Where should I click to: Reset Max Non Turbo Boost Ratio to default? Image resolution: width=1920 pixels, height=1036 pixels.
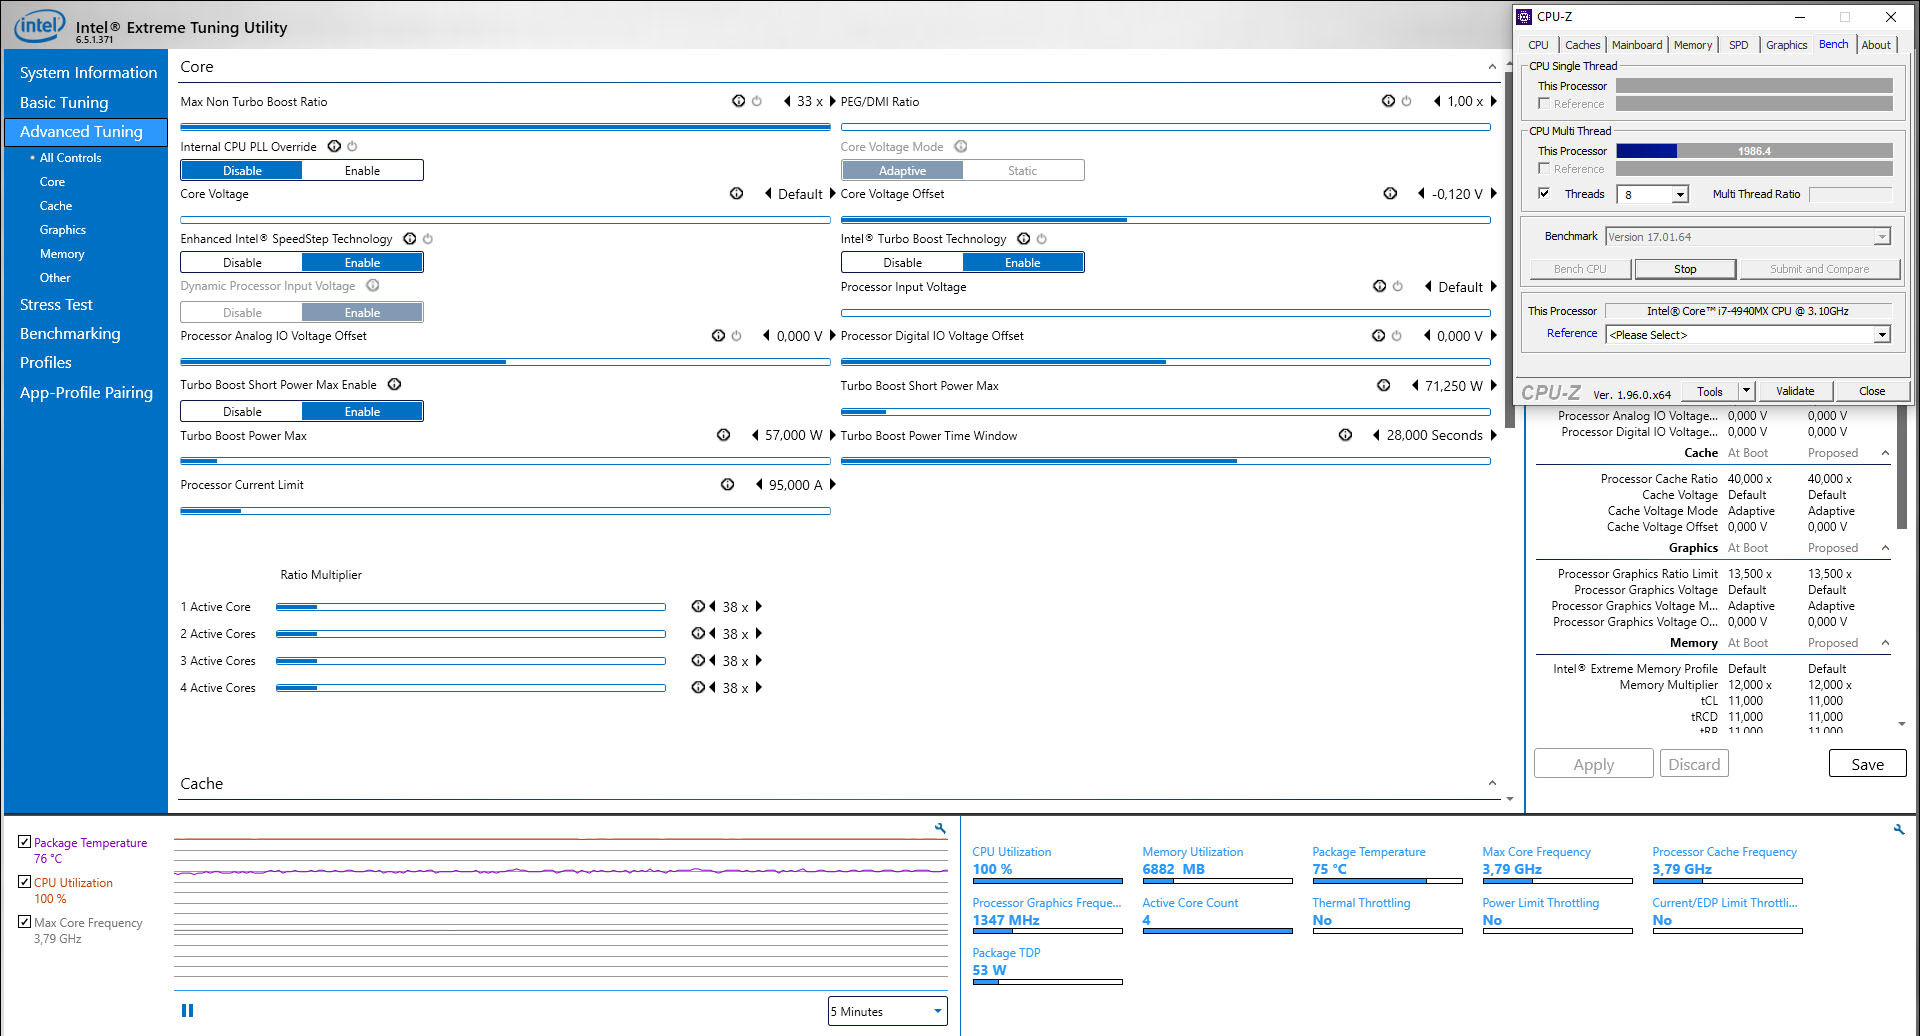point(757,101)
